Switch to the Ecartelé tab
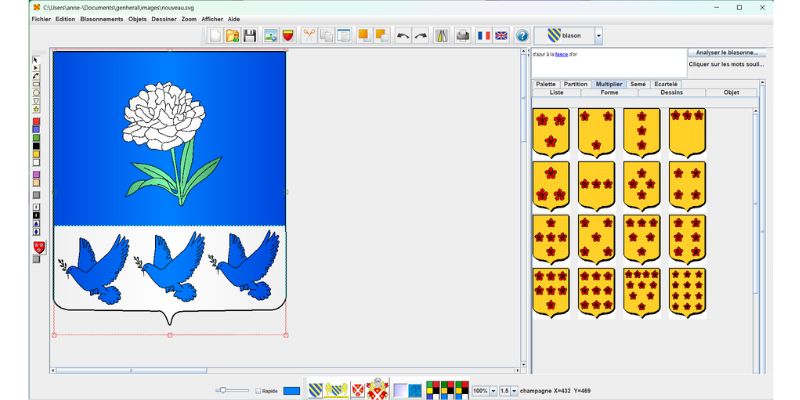 665,84
